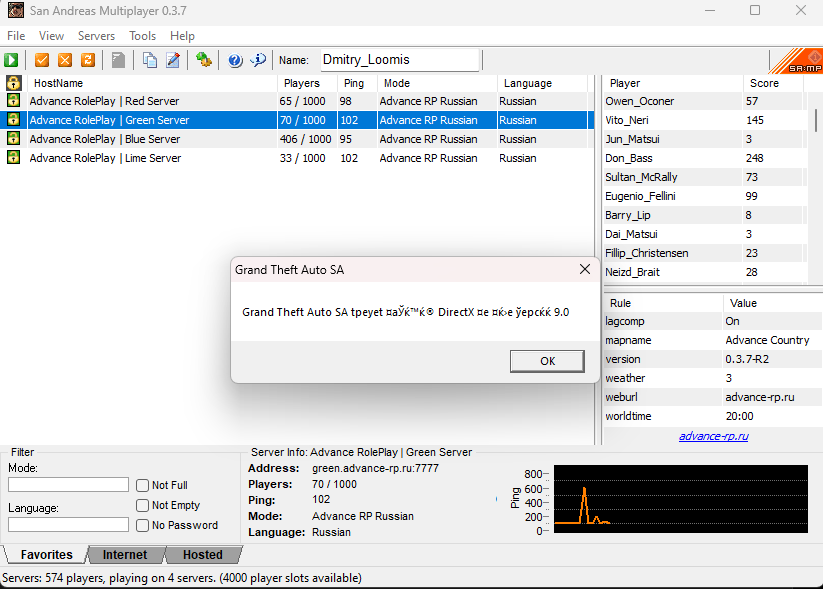Screen dimensions: 823x589
Task: Select player Neizd_Brait in player list
Action: [703, 271]
